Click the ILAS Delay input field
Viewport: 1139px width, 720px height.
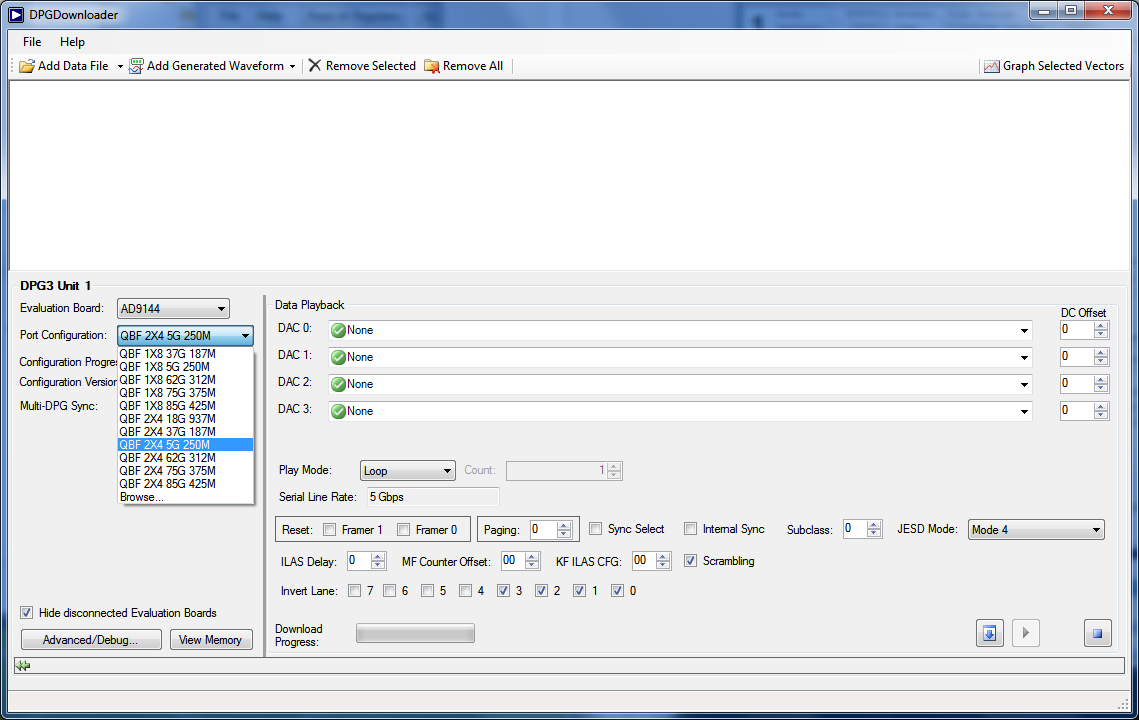click(x=358, y=561)
